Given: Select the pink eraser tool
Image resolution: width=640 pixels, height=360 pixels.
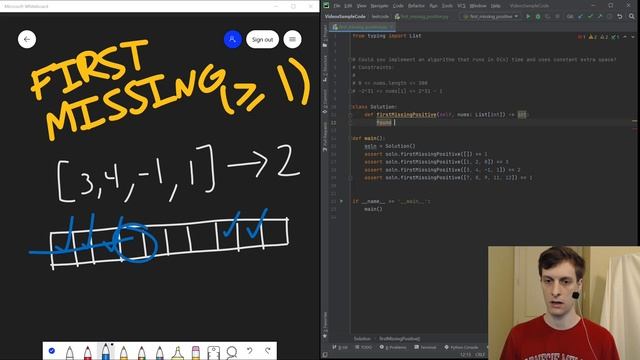Looking at the screenshot, I should point(196,352).
